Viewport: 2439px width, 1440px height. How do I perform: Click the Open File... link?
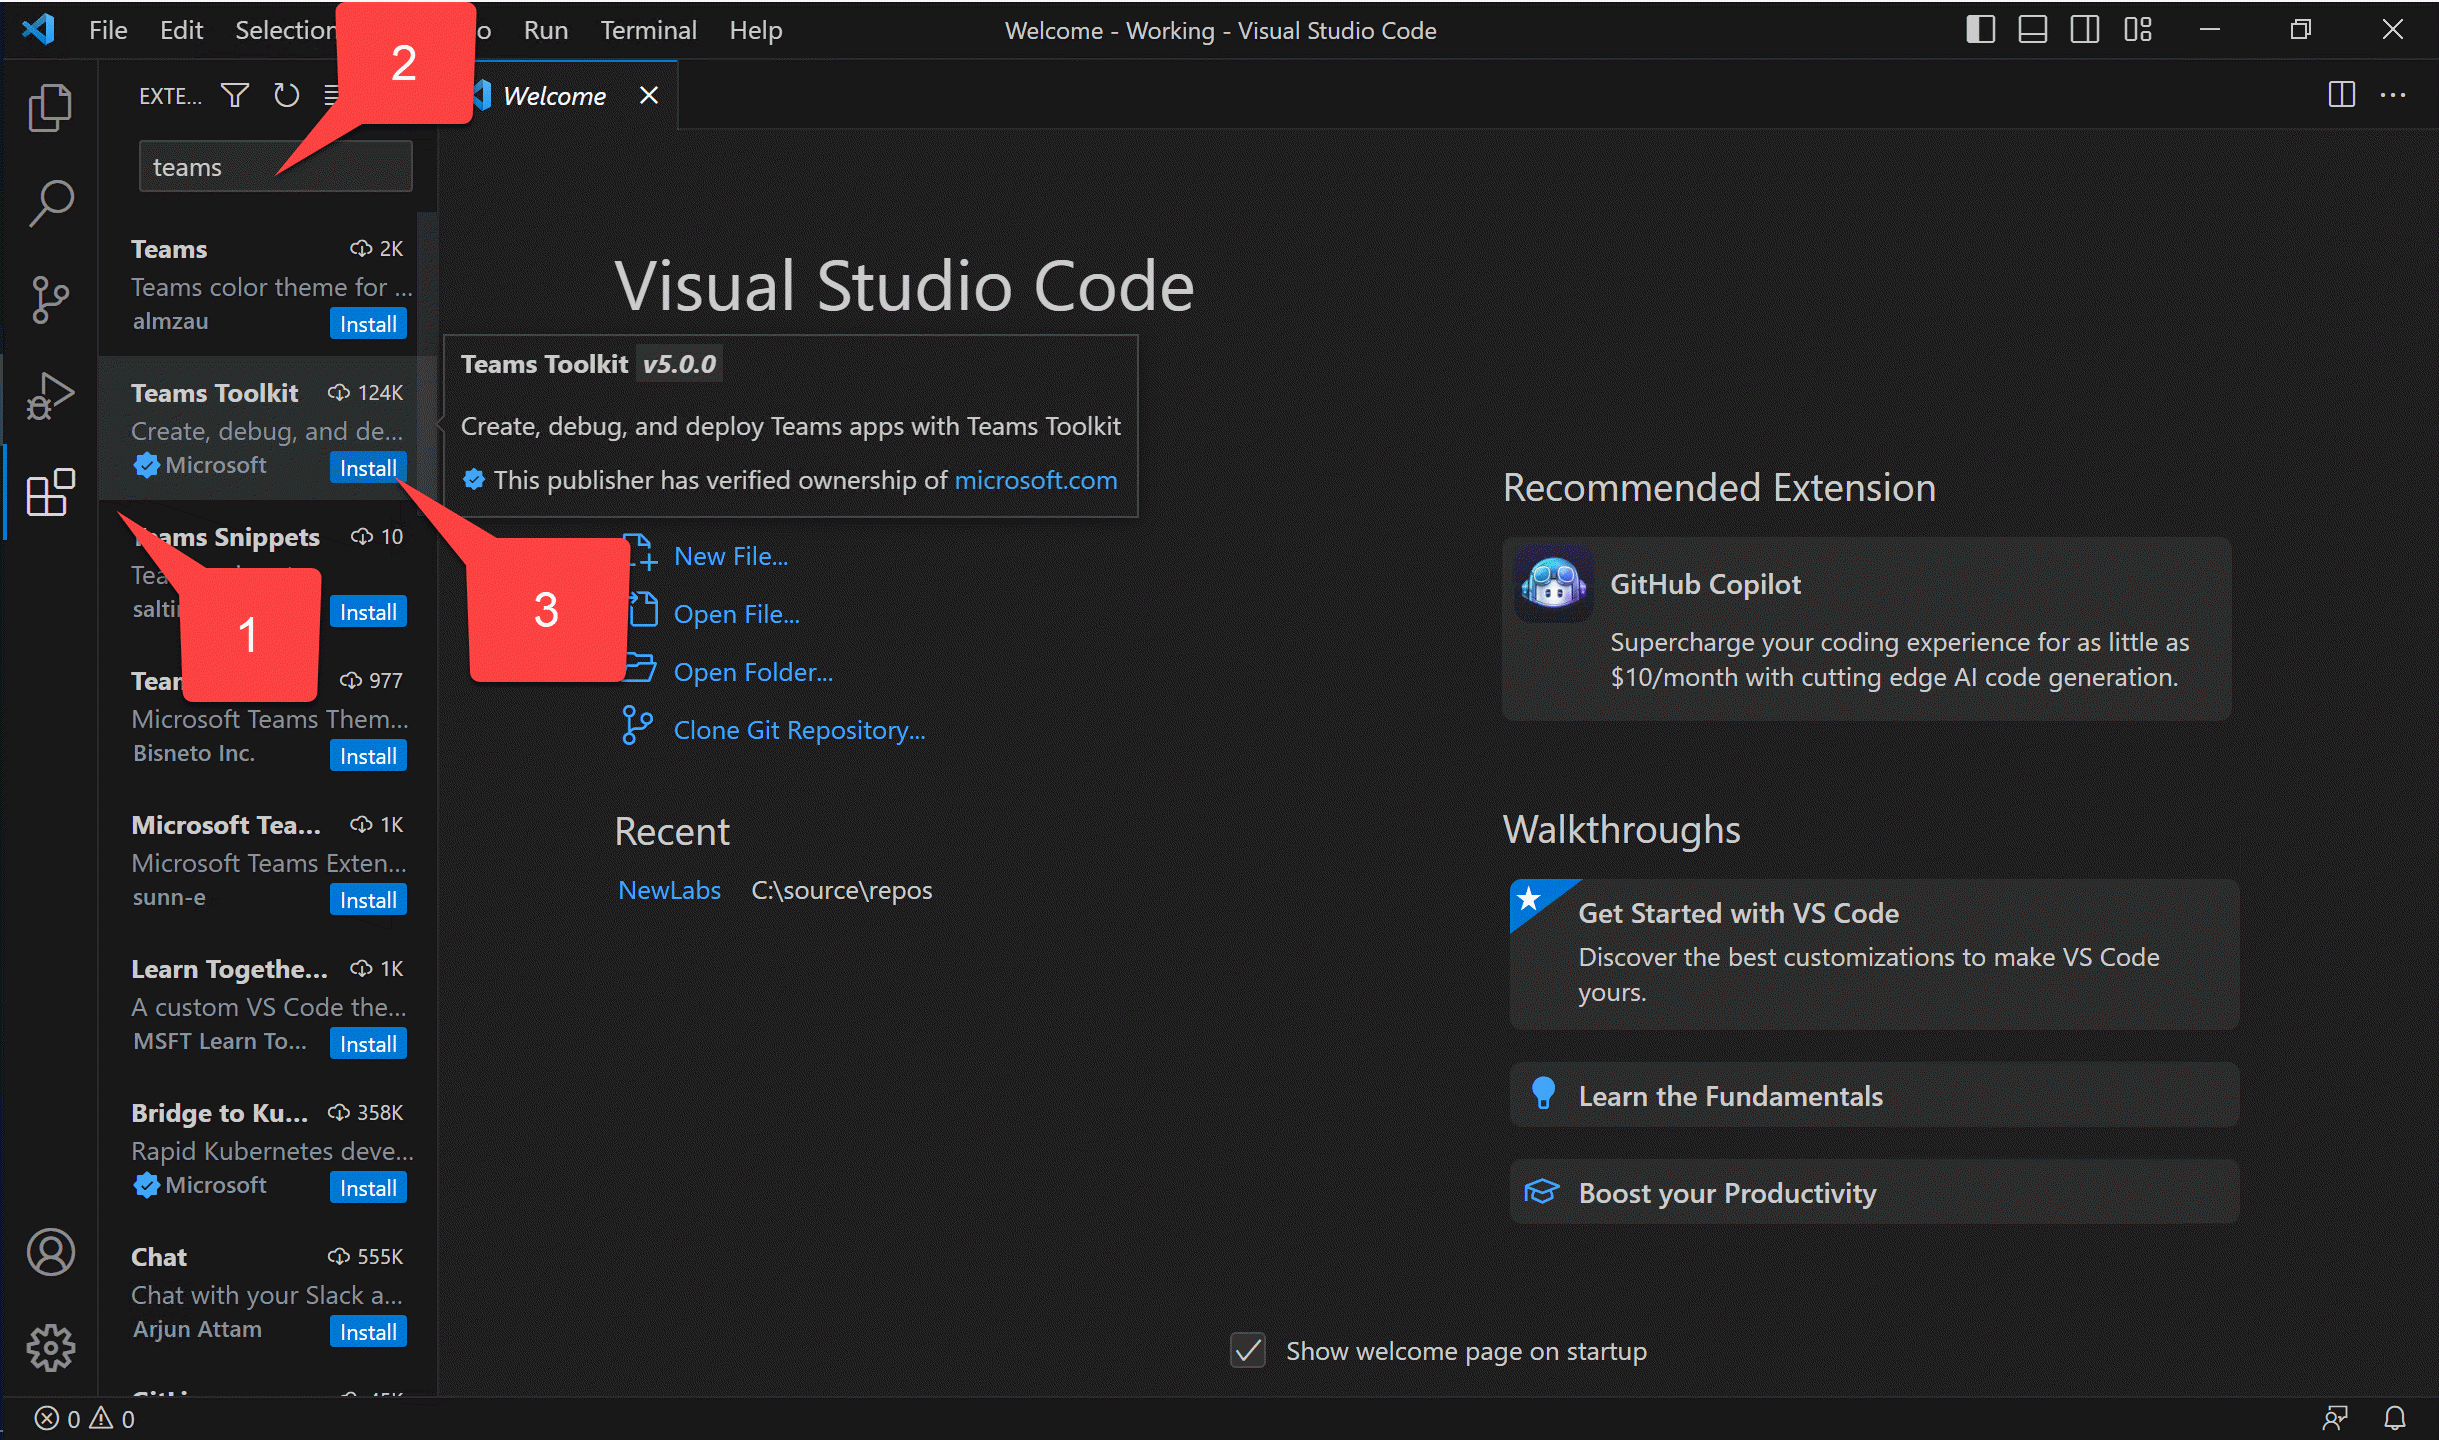click(x=736, y=614)
